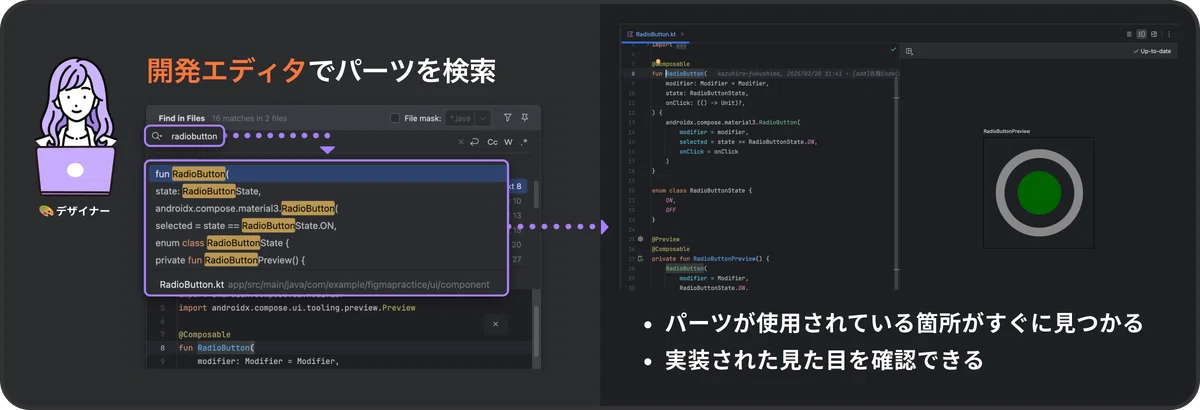1200x410 pixels.
Task: Select the 'fun RadioButton(' search result
Action: point(327,174)
